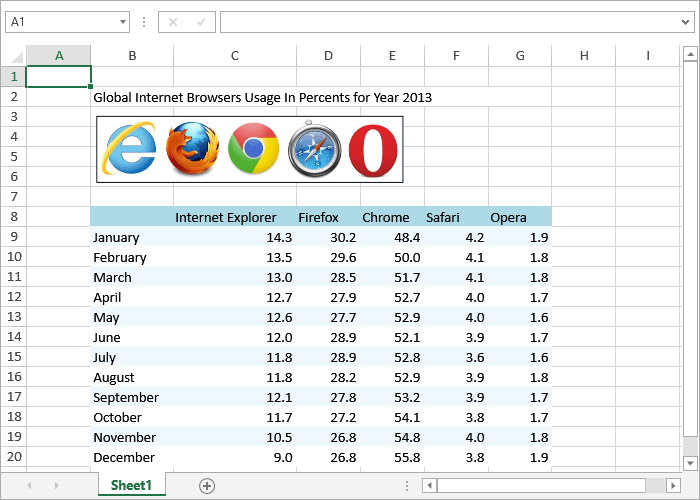
Task: Click the Firefox logo image
Action: [x=192, y=148]
